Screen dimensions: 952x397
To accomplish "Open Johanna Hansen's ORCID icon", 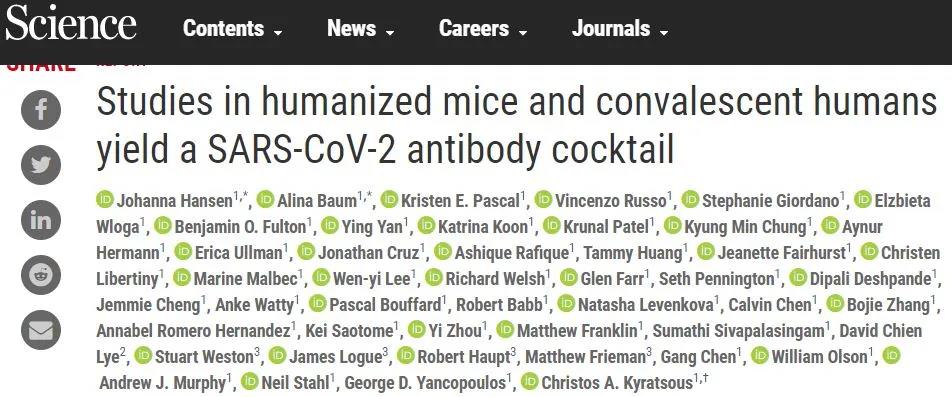I will click(x=105, y=199).
